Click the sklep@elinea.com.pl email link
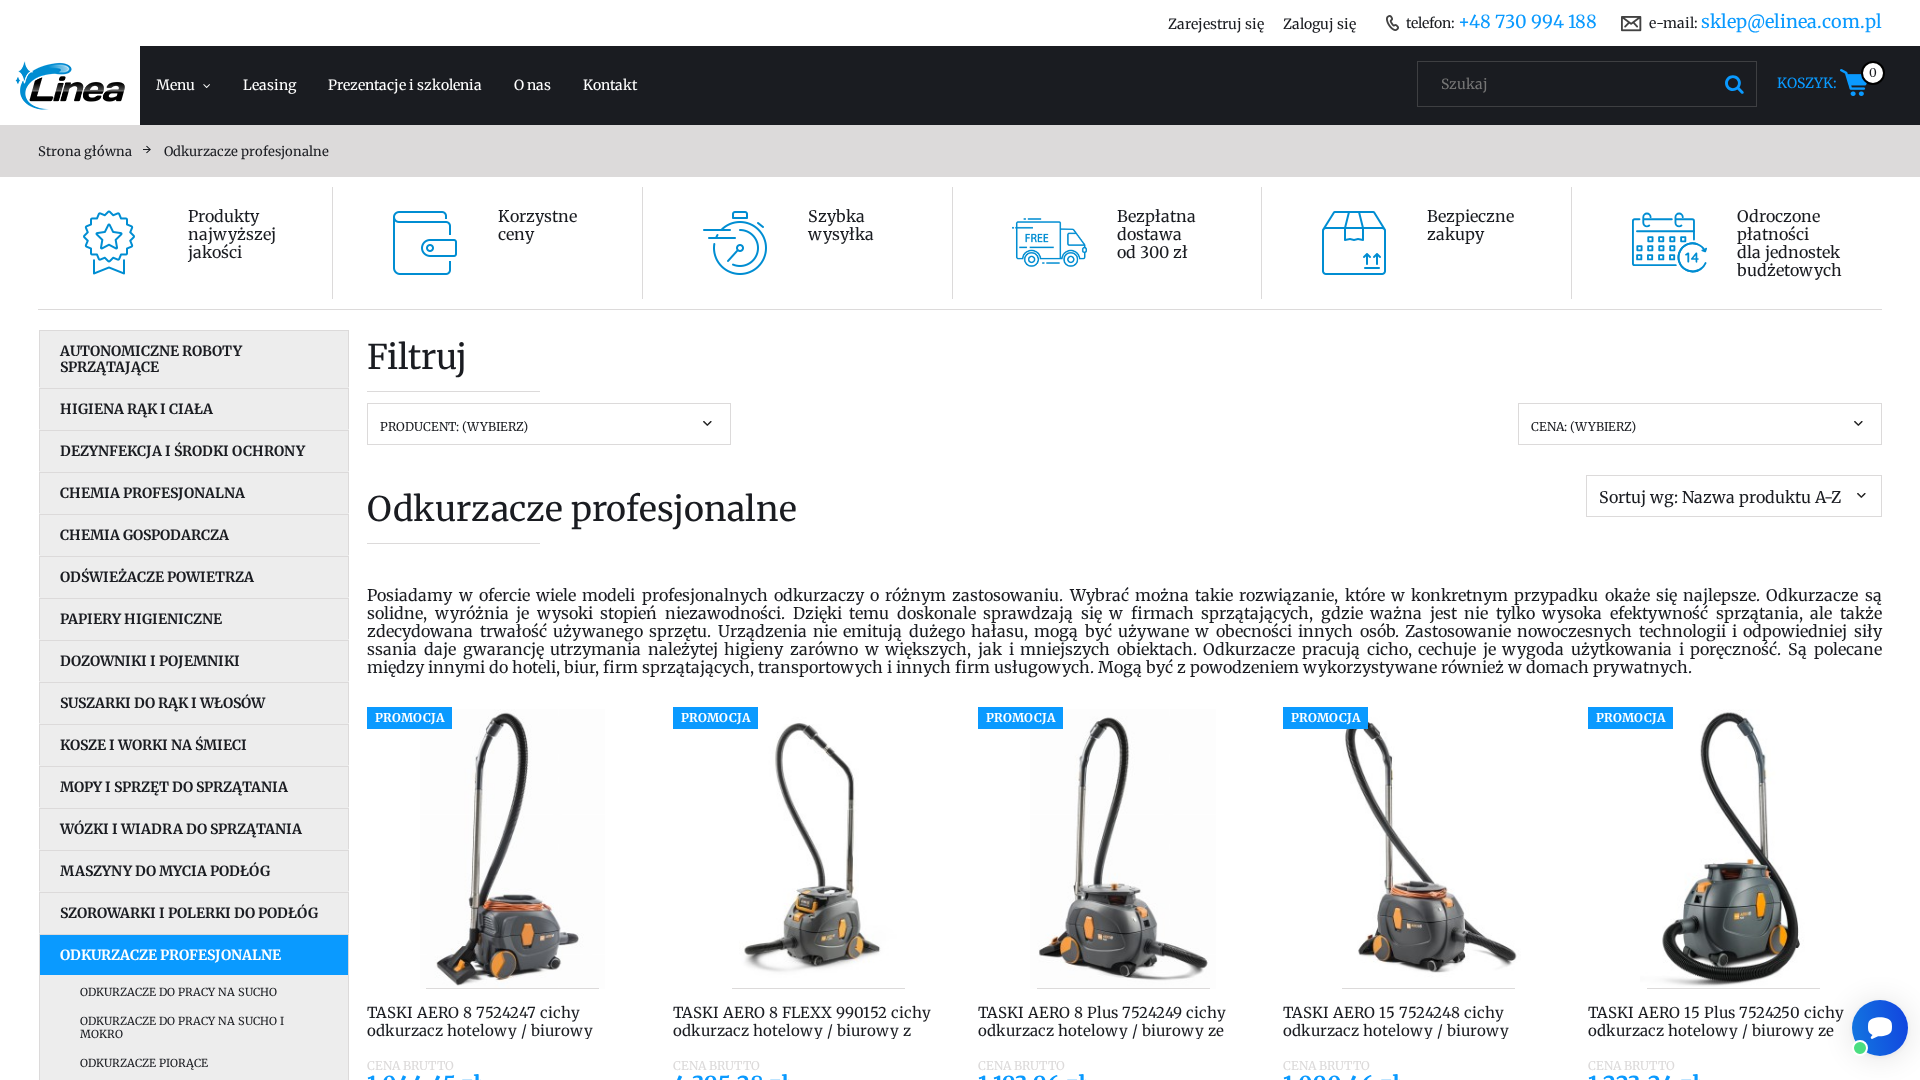The image size is (1920, 1080). [1791, 21]
